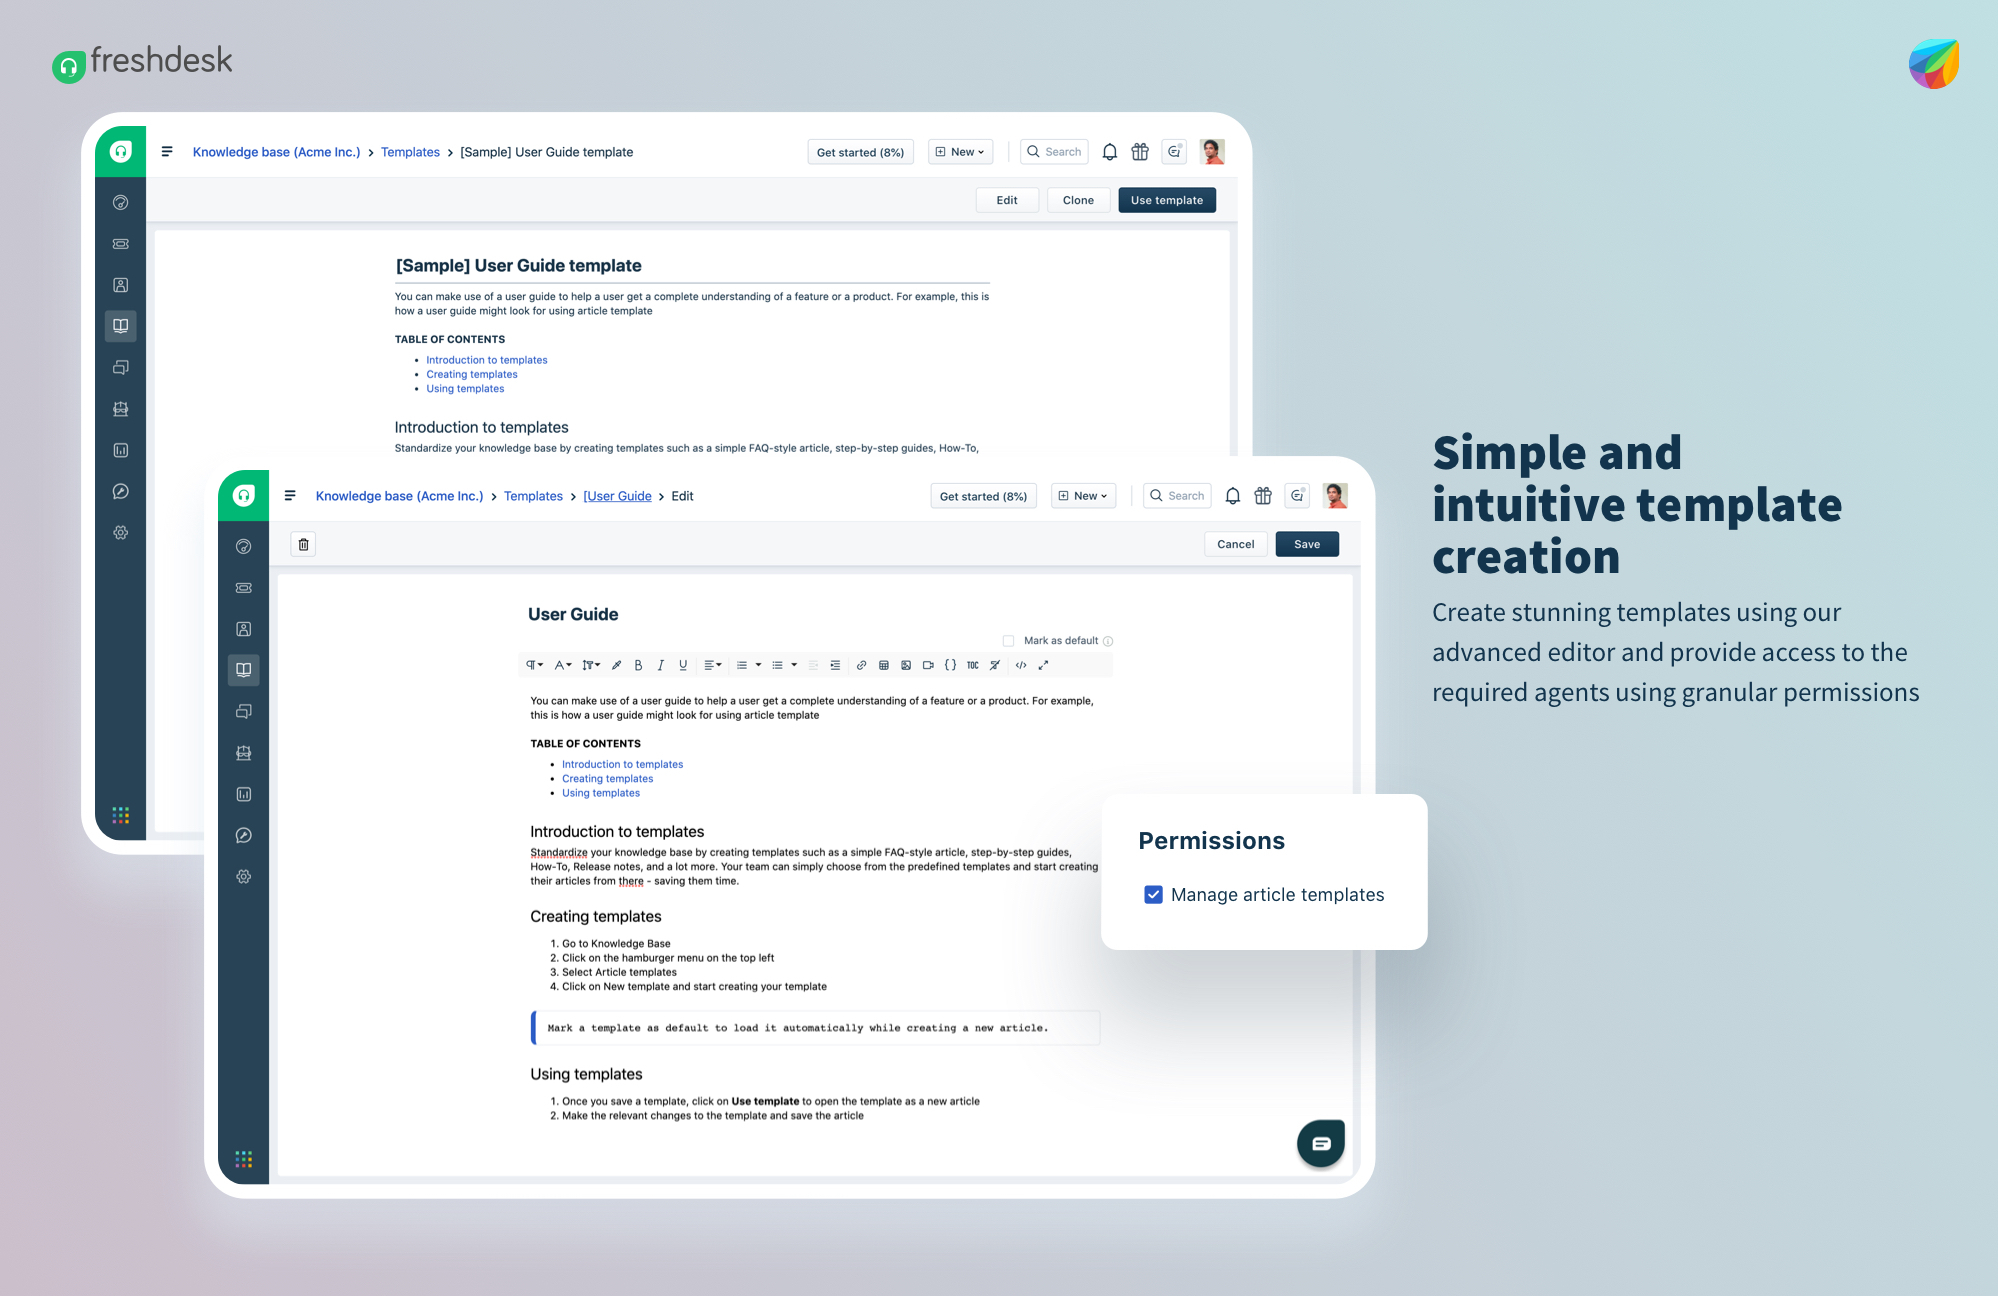1998x1296 pixels.
Task: Select the Templates menu item
Action: pos(412,151)
